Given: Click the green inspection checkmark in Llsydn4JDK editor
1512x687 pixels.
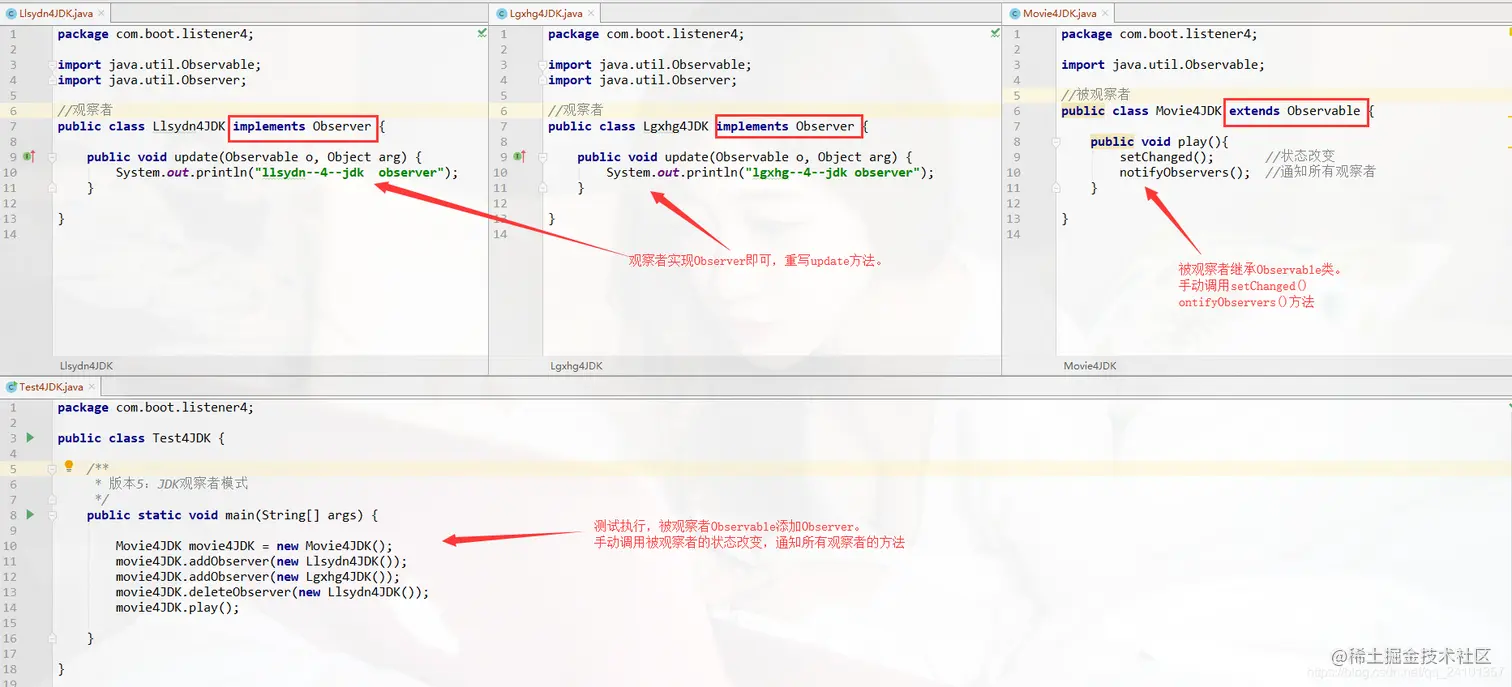Looking at the screenshot, I should 482,33.
